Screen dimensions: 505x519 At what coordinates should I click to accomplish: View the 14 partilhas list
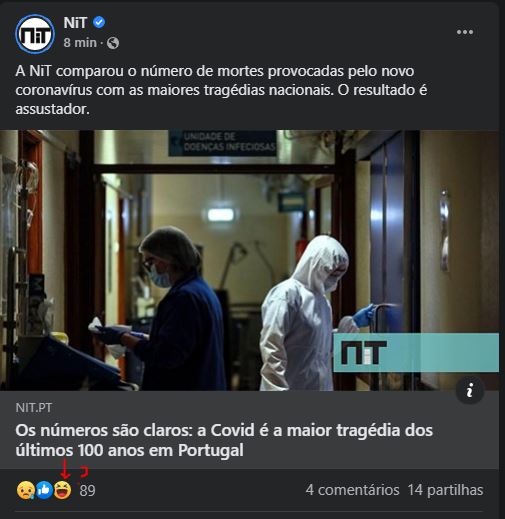point(445,490)
